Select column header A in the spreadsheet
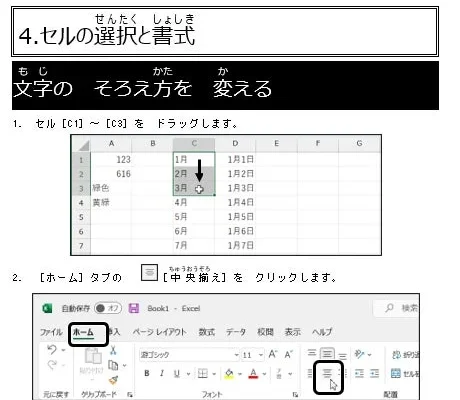This screenshot has height=400, width=460. pos(111,144)
